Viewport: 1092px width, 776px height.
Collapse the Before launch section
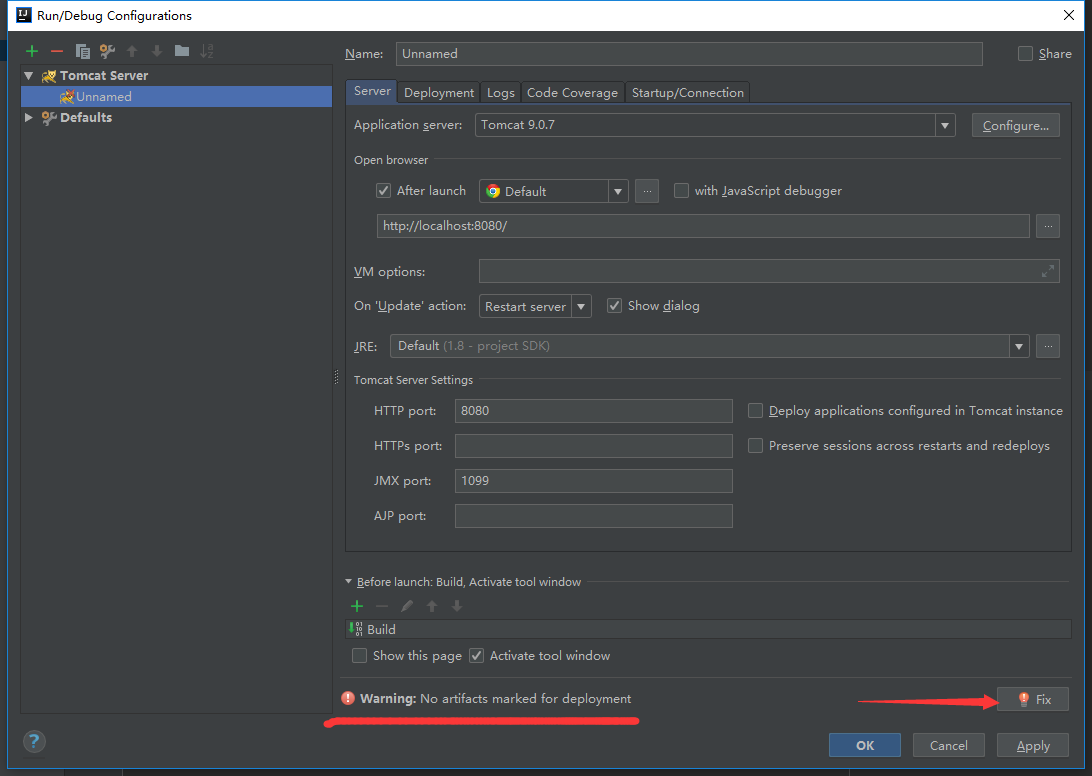[x=349, y=581]
